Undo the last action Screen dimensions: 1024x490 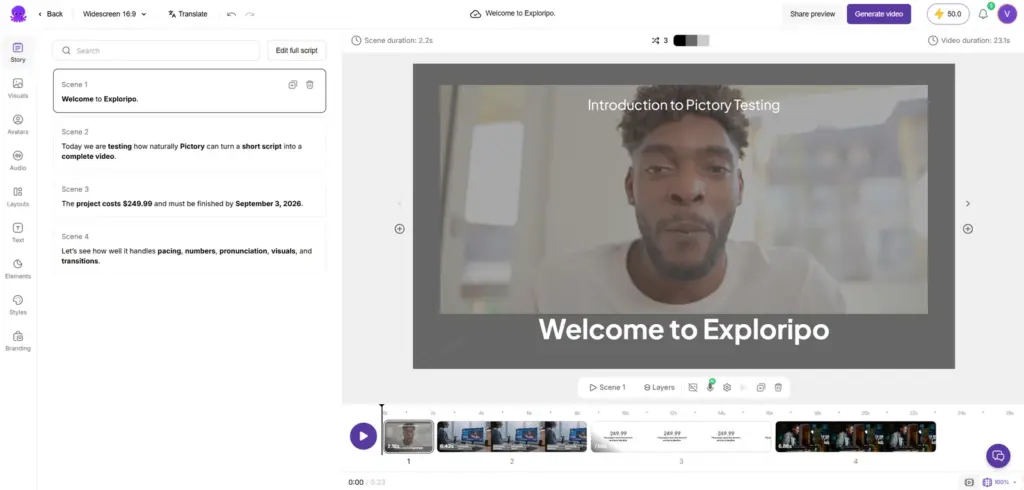[231, 14]
